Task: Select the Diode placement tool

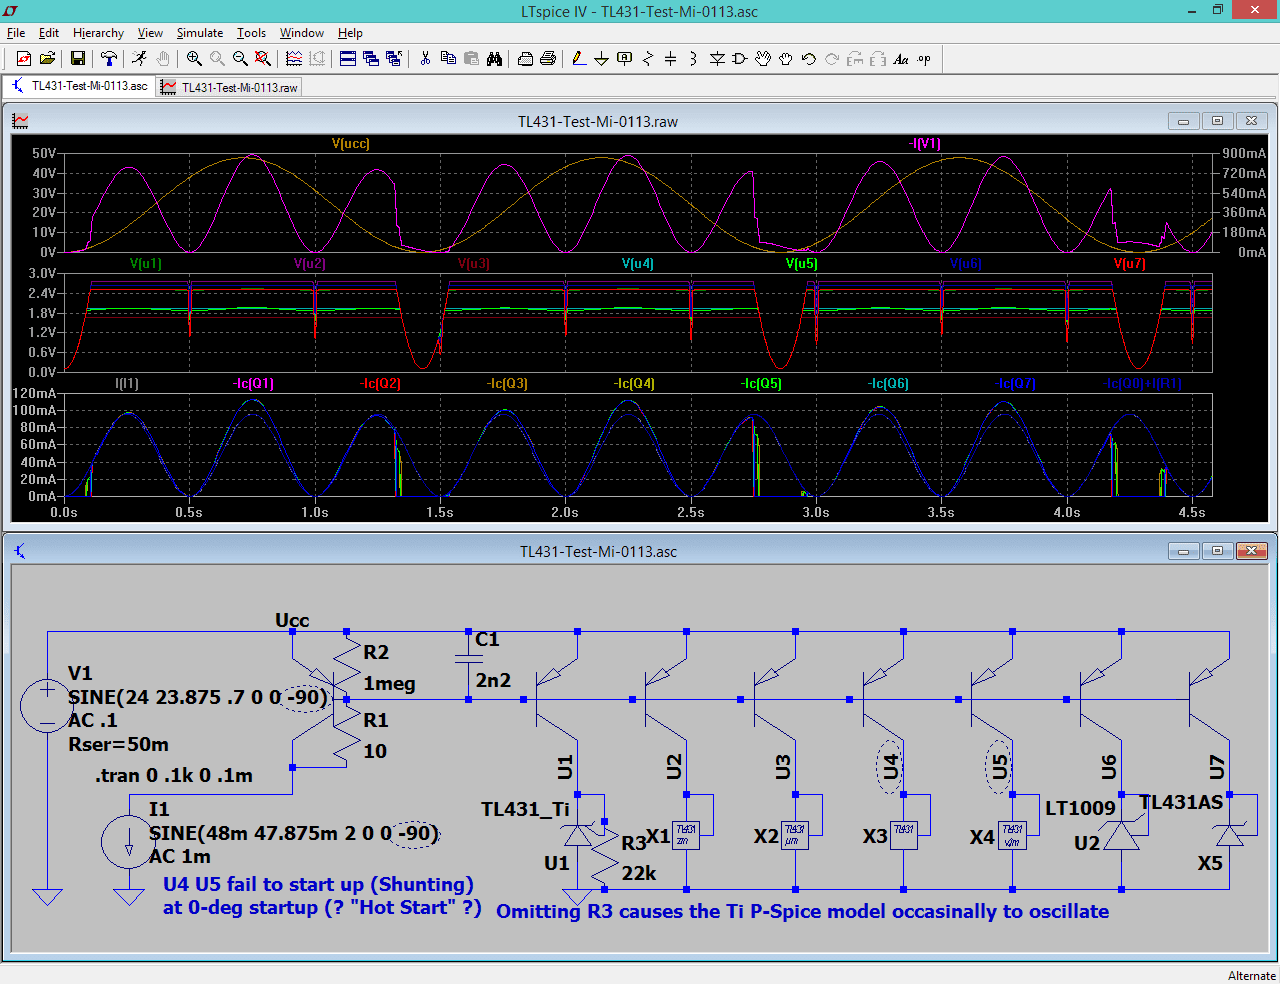Action: (717, 59)
